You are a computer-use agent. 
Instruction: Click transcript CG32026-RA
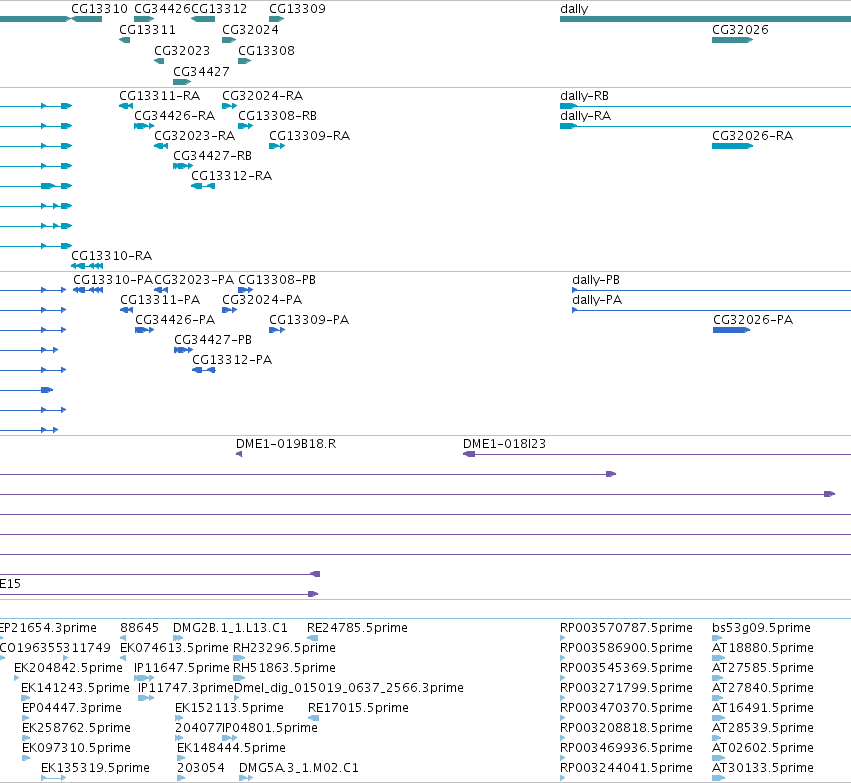pyautogui.click(x=752, y=136)
